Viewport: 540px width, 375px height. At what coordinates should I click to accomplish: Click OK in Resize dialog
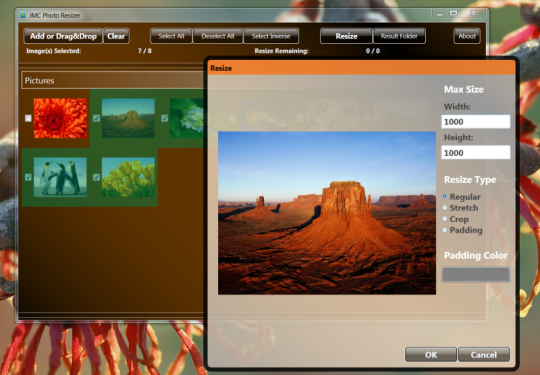click(431, 355)
